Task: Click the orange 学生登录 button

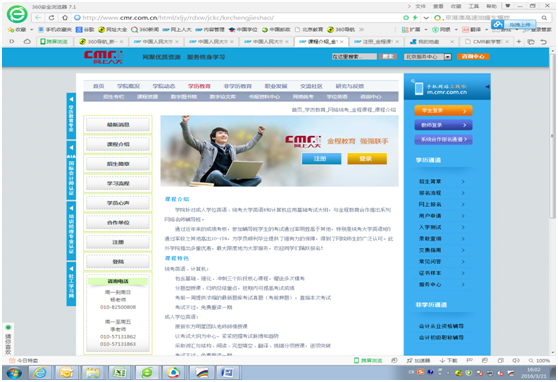Action: click(x=443, y=111)
